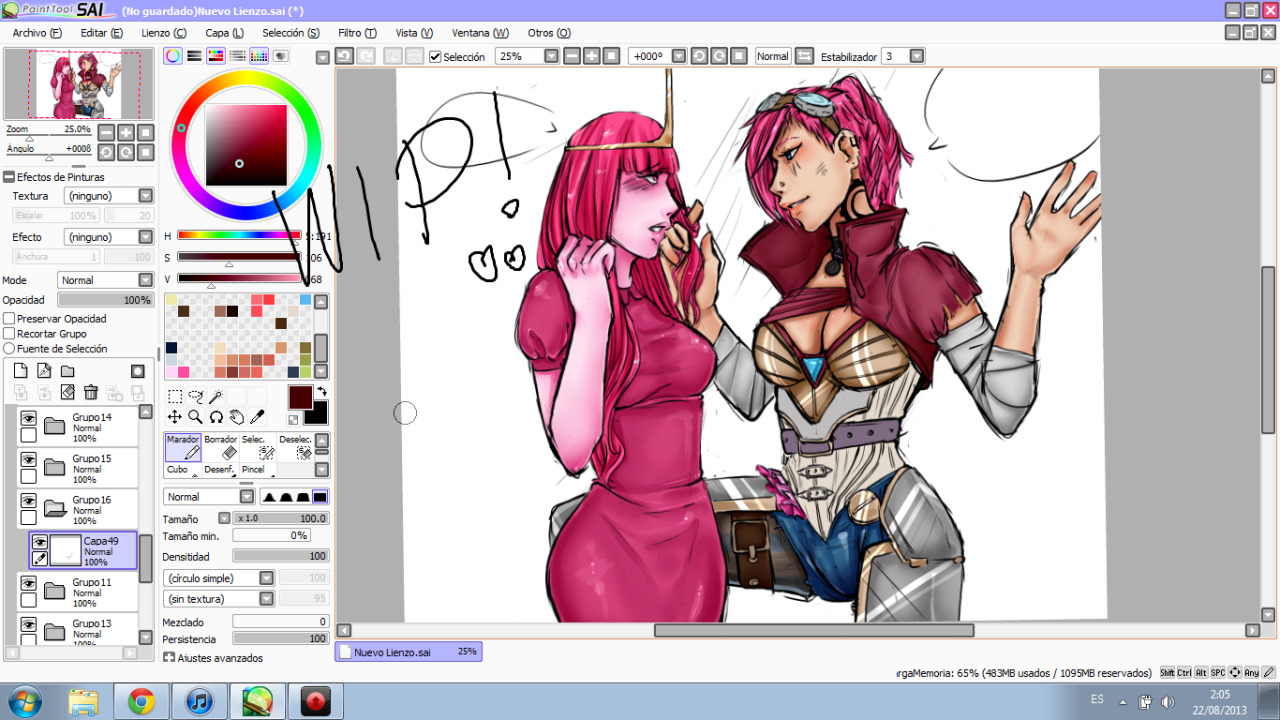
Task: Hide the Grupo14 layer group
Action: click(28, 419)
